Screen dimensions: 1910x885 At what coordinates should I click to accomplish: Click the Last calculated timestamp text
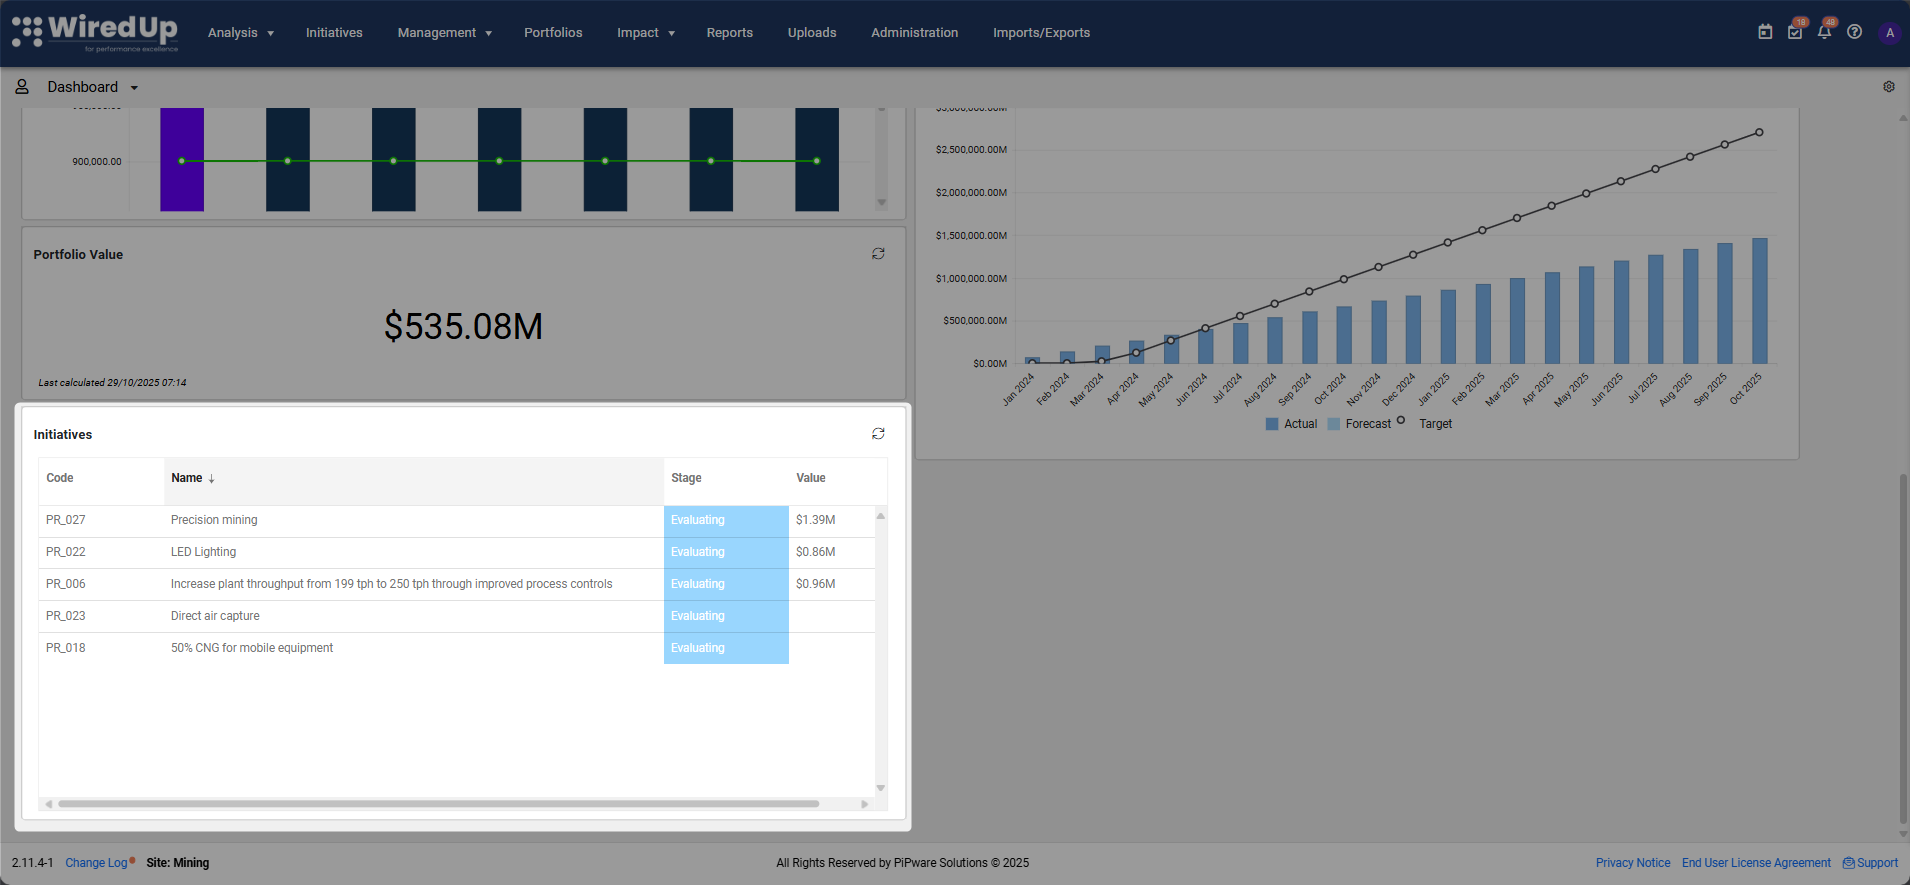coord(112,383)
